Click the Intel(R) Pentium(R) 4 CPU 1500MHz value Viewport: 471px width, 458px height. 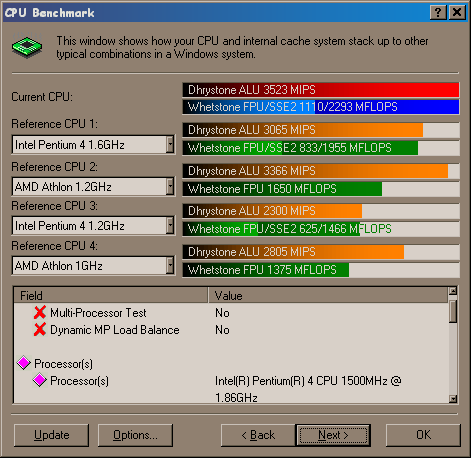(x=308, y=389)
